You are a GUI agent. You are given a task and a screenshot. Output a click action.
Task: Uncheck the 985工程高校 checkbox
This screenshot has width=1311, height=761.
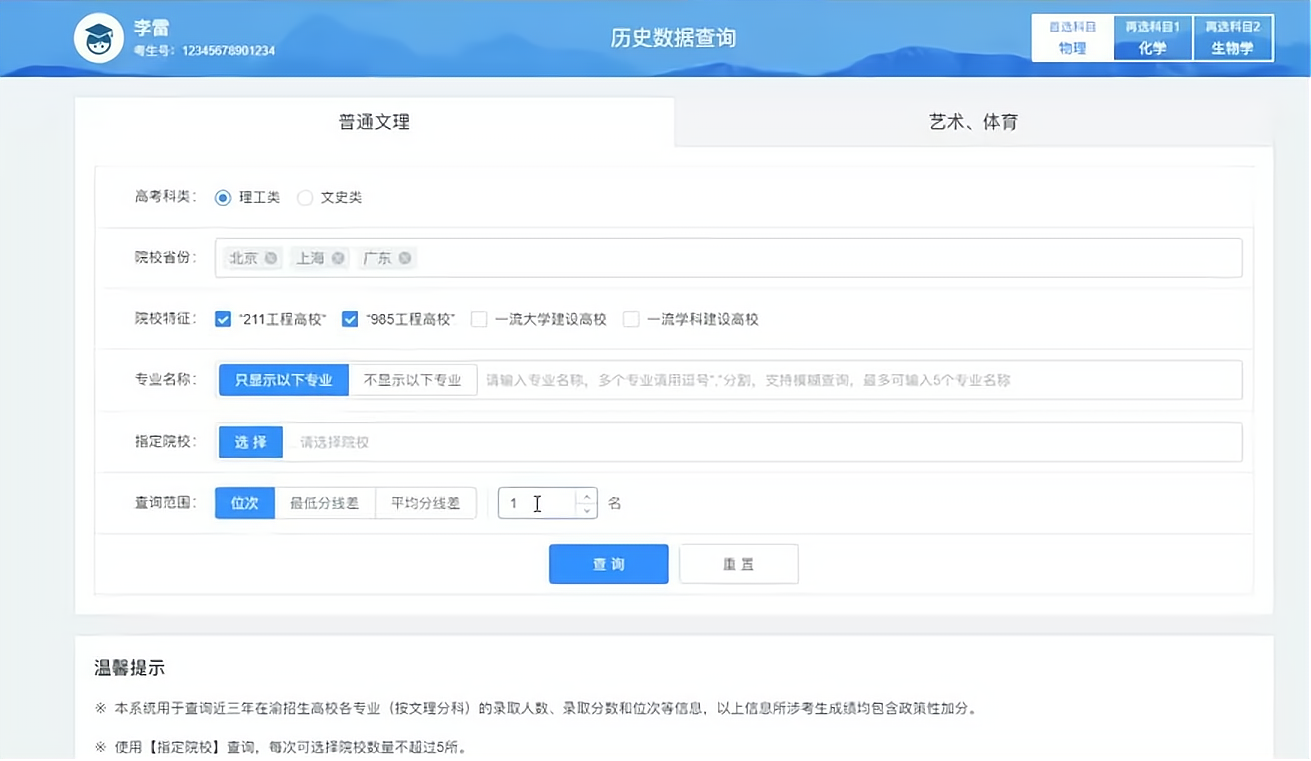(350, 319)
